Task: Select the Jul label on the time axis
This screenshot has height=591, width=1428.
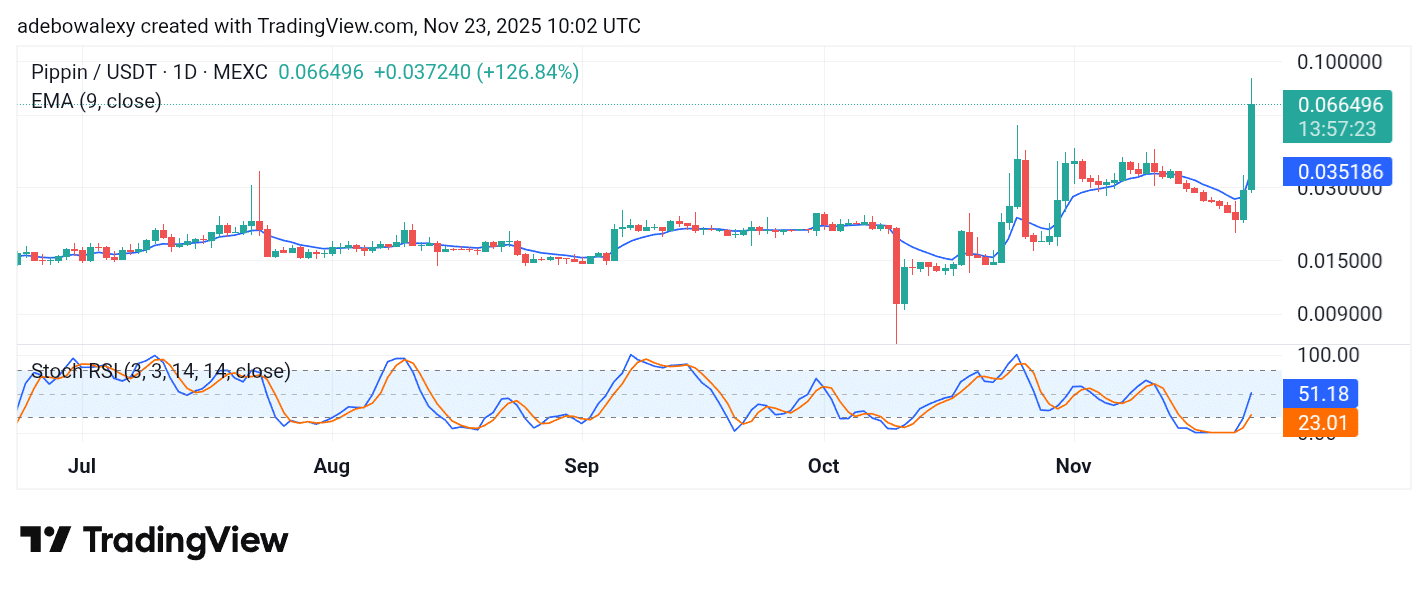Action: pos(82,465)
